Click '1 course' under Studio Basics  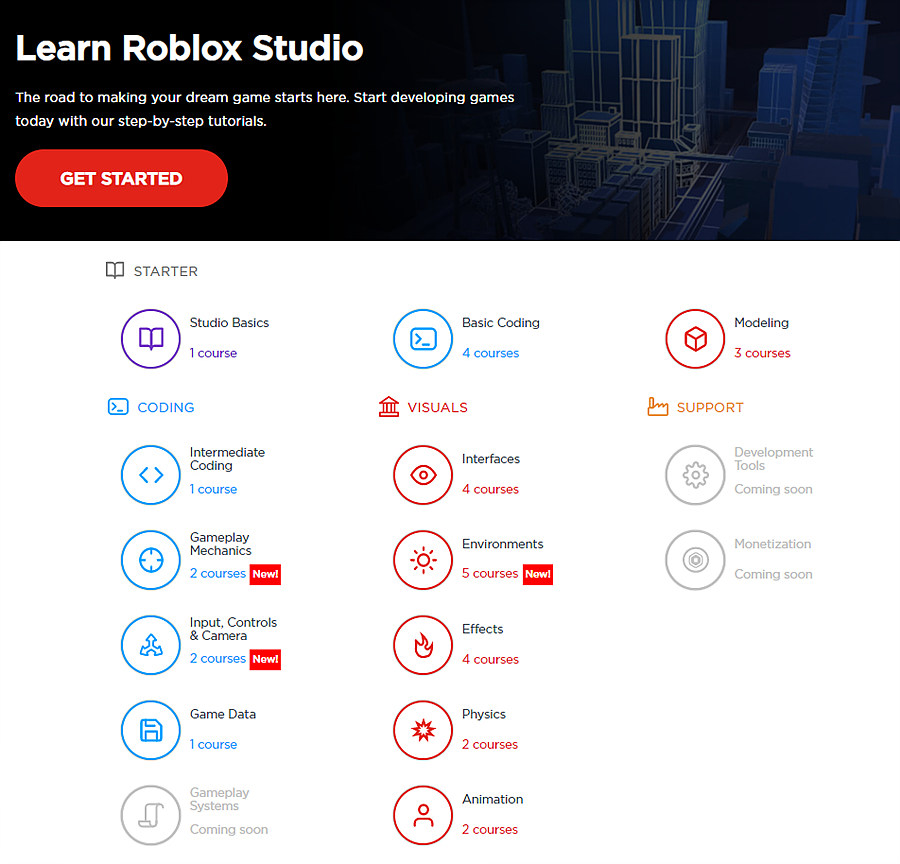point(213,353)
